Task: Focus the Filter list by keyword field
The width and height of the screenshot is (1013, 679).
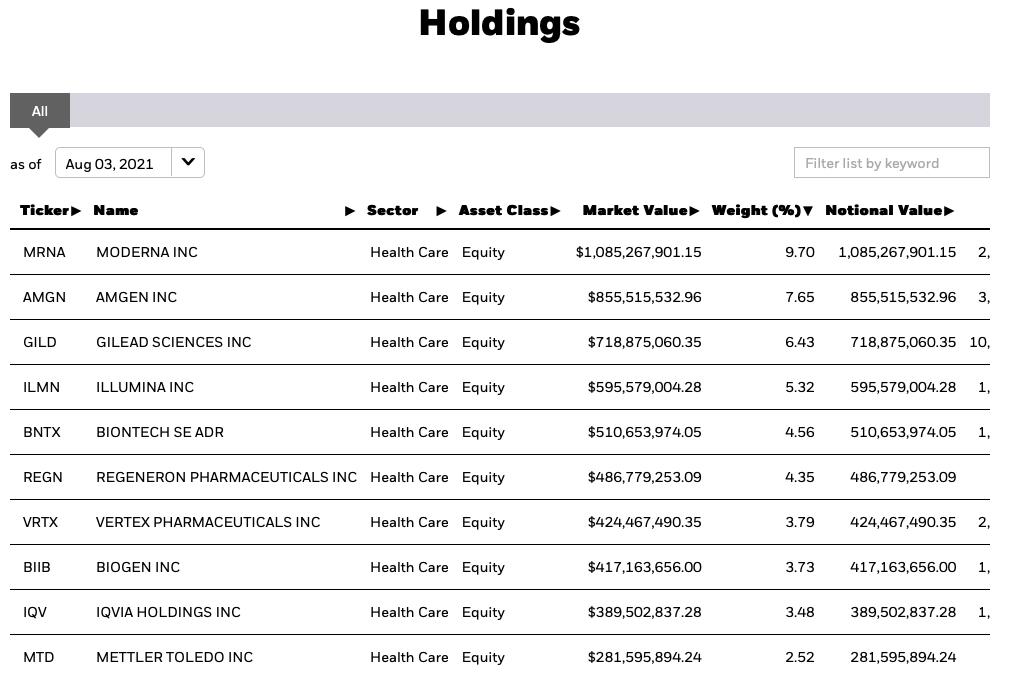Action: 891,163
